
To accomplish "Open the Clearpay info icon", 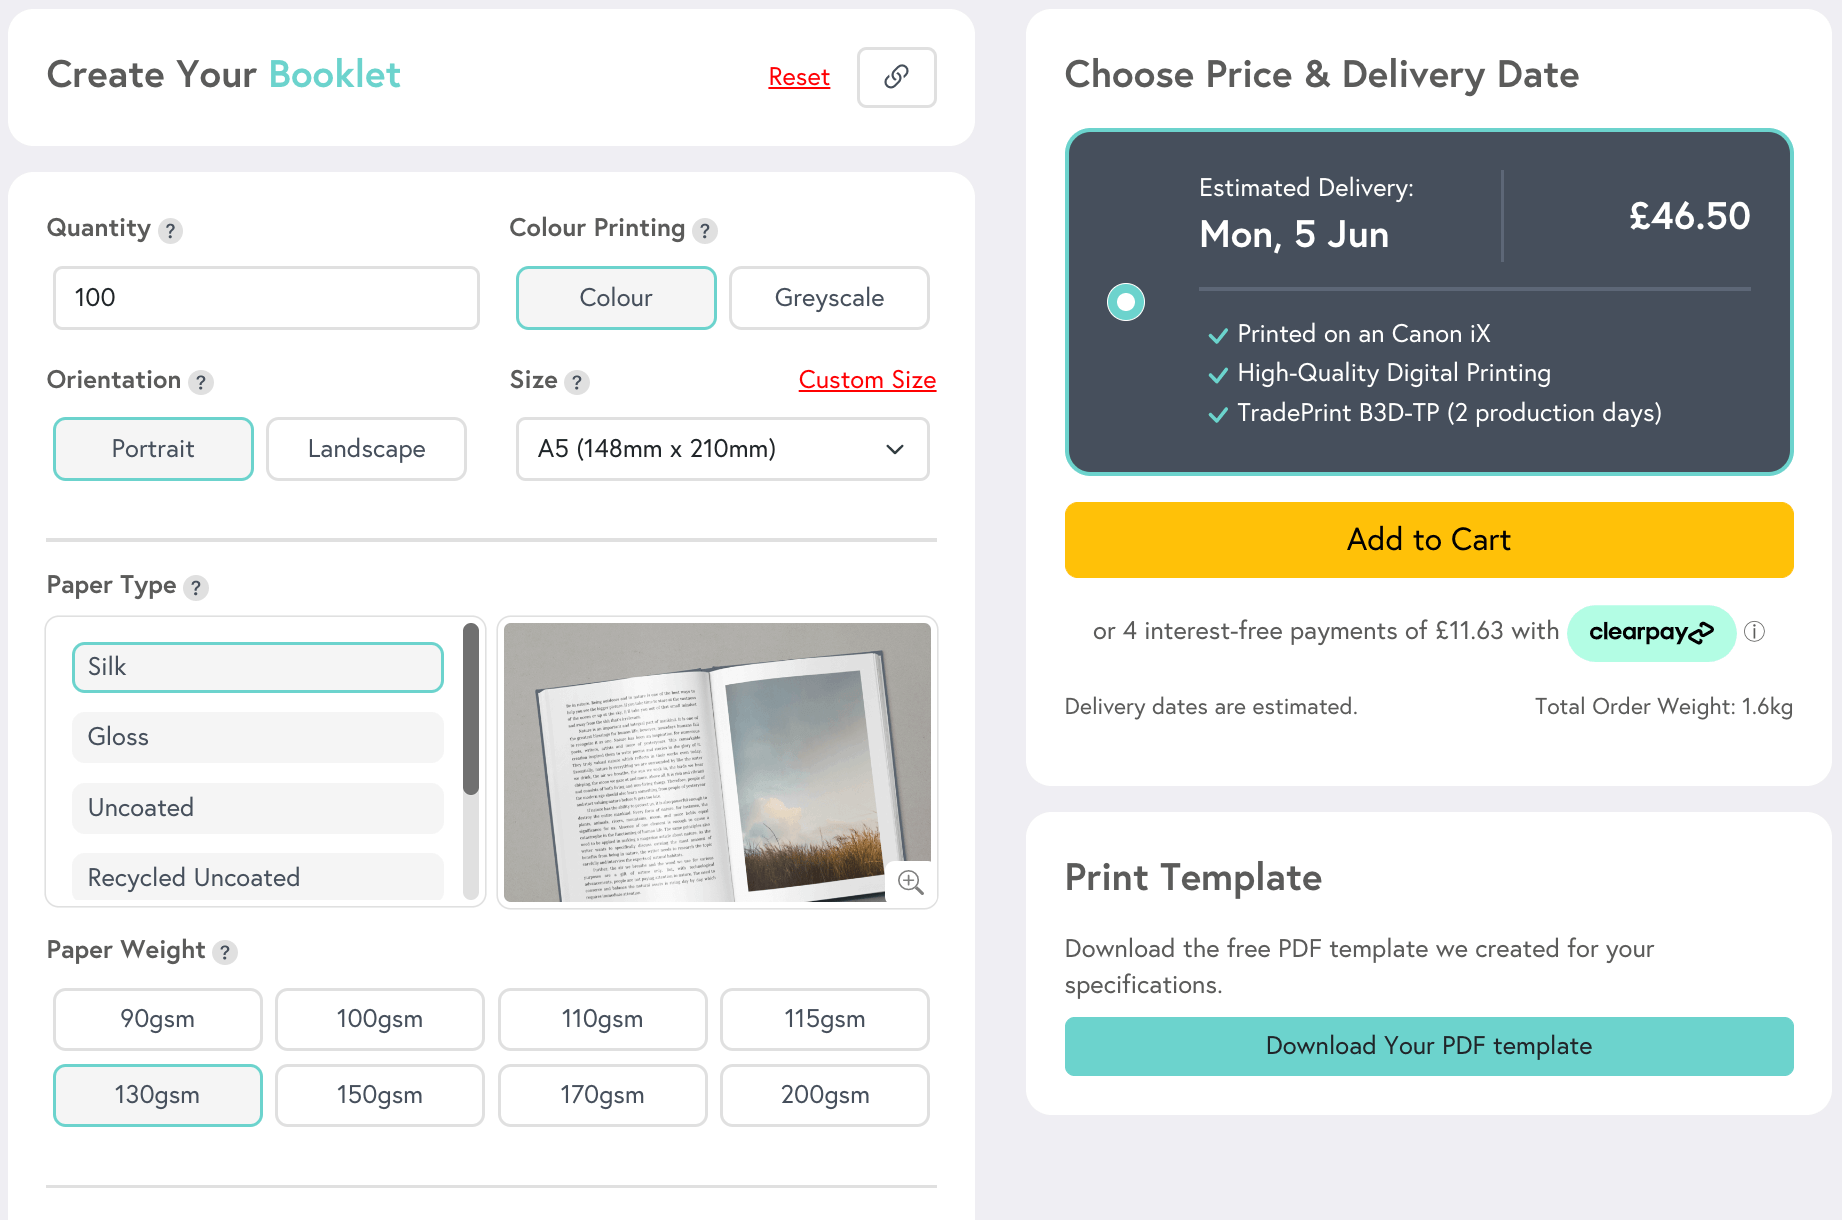I will tap(1754, 632).
